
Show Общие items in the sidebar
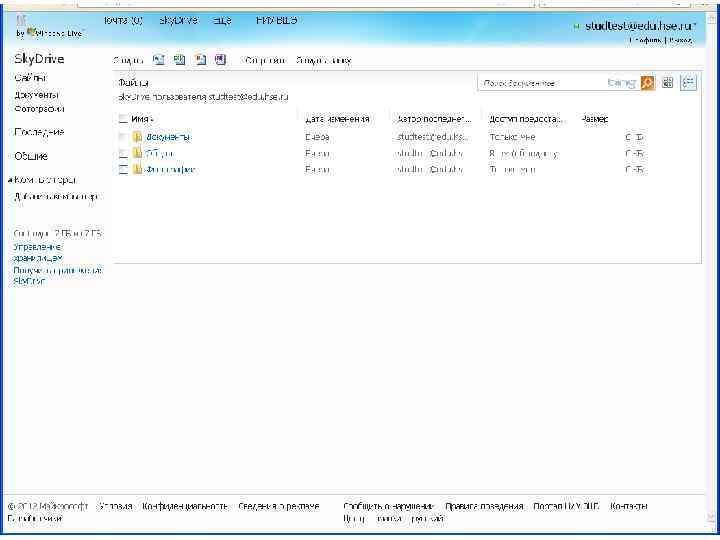click(31, 156)
